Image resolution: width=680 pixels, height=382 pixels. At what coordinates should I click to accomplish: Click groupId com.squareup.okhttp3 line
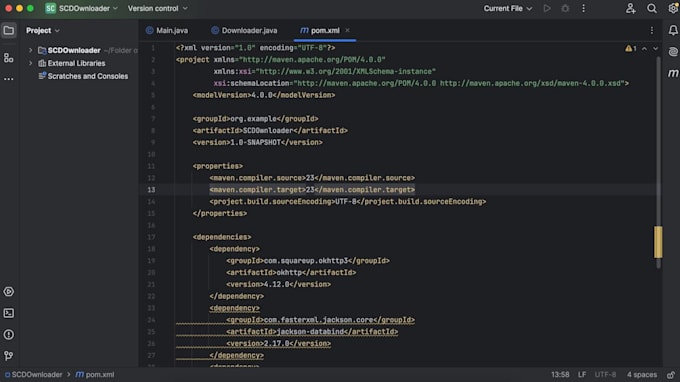click(308, 261)
